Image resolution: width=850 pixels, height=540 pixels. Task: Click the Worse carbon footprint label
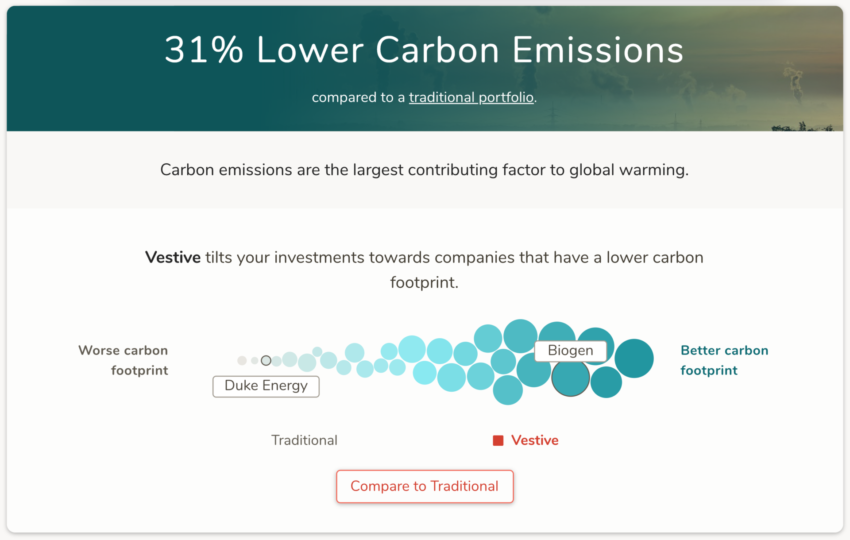coord(123,361)
